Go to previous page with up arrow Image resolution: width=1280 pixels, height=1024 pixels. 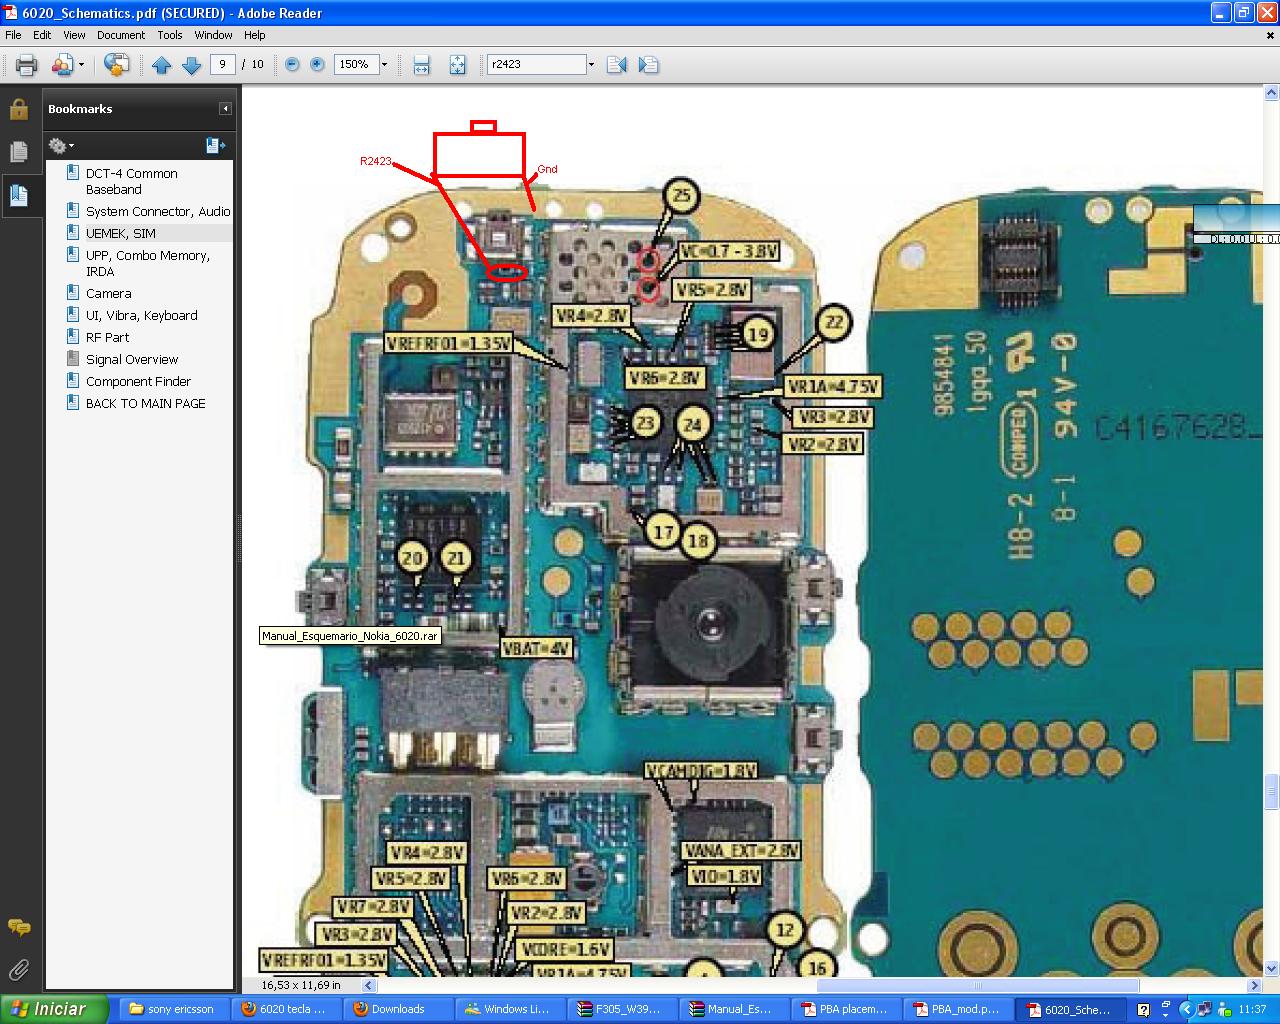[x=161, y=65]
